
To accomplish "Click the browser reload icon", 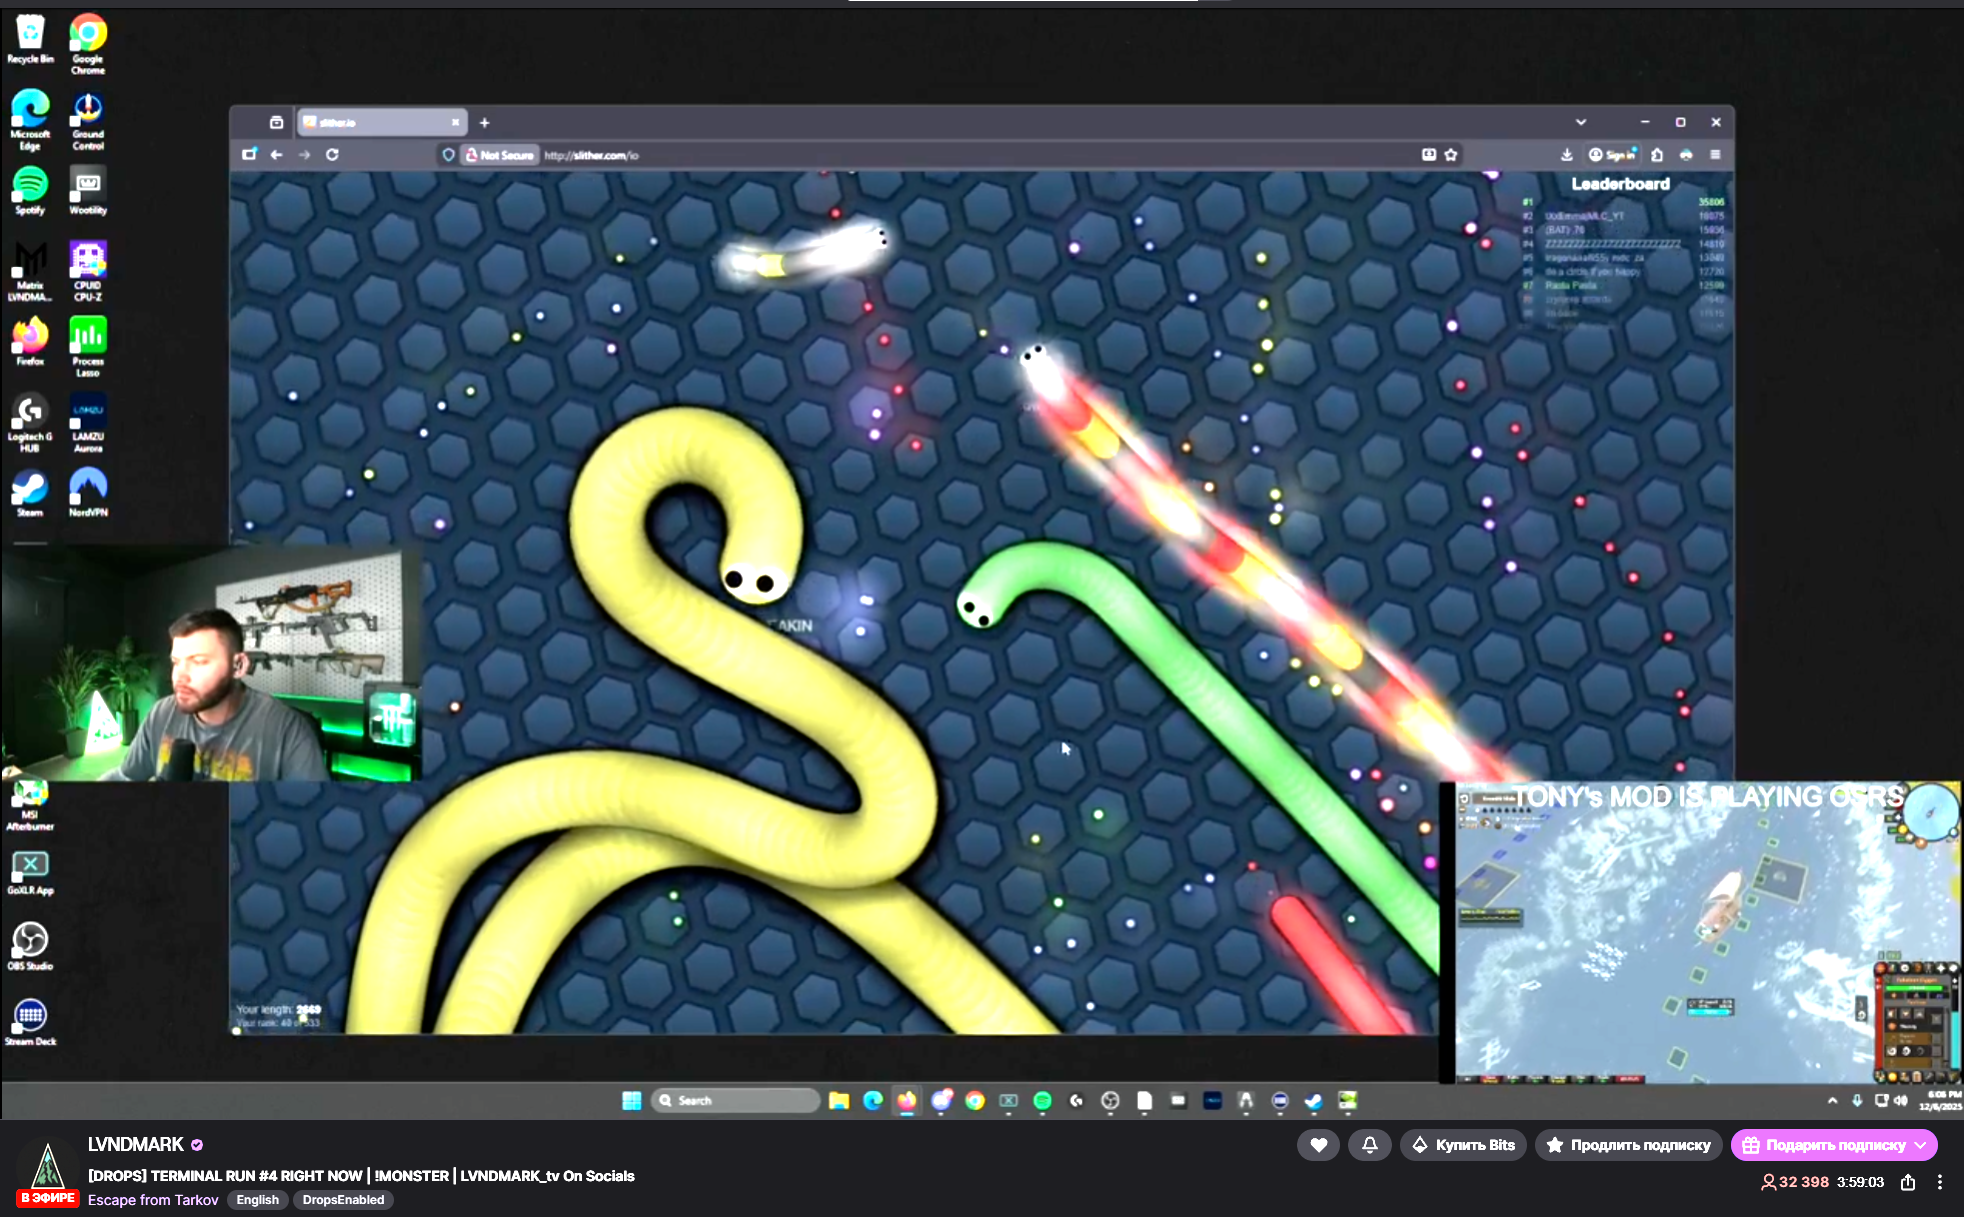I will point(332,154).
